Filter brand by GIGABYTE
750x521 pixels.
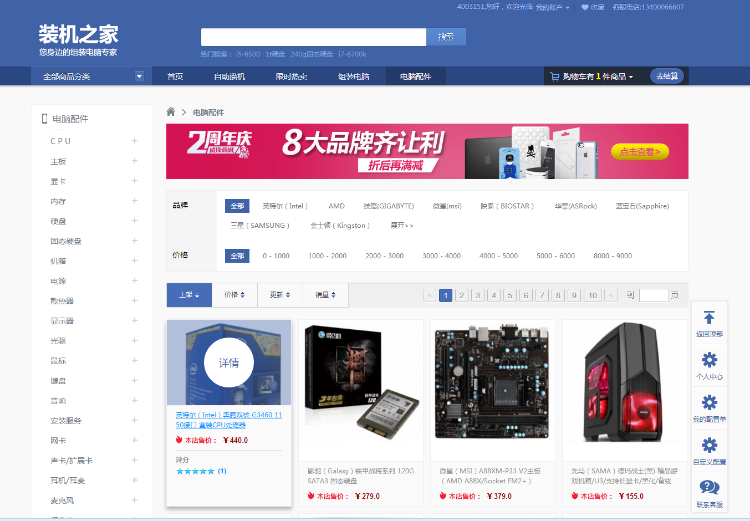[388, 206]
